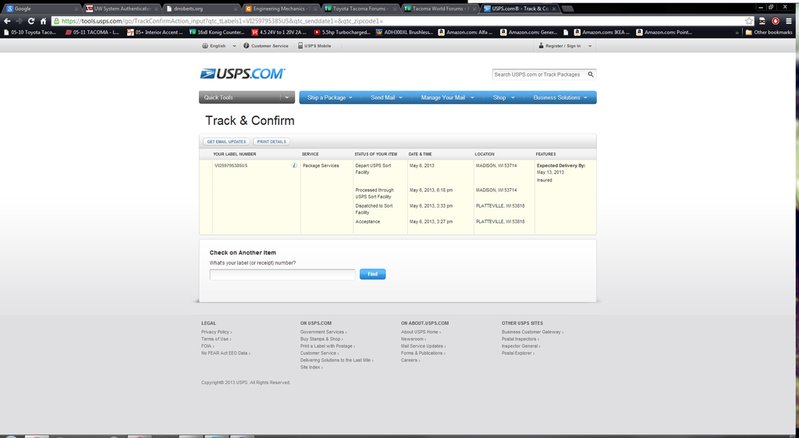Open the FOIA footer link
Screen dimensions: 799x438
(x=207, y=346)
